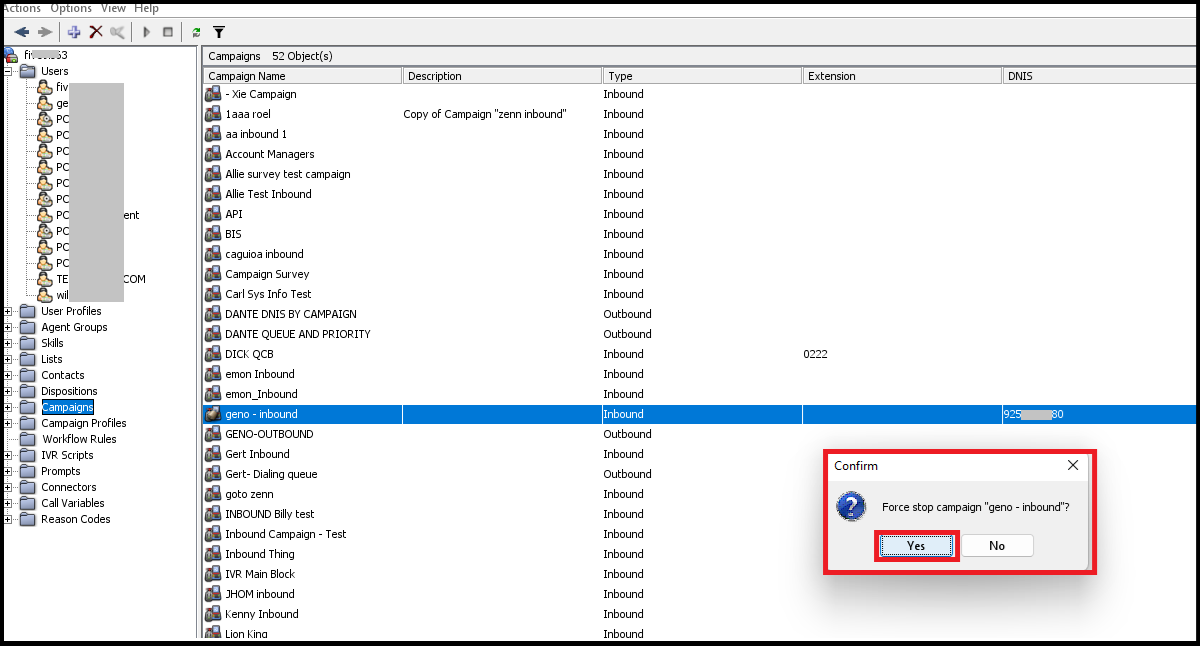This screenshot has height=648, width=1200.
Task: Expand the Skills tree node
Action: click(x=8, y=343)
